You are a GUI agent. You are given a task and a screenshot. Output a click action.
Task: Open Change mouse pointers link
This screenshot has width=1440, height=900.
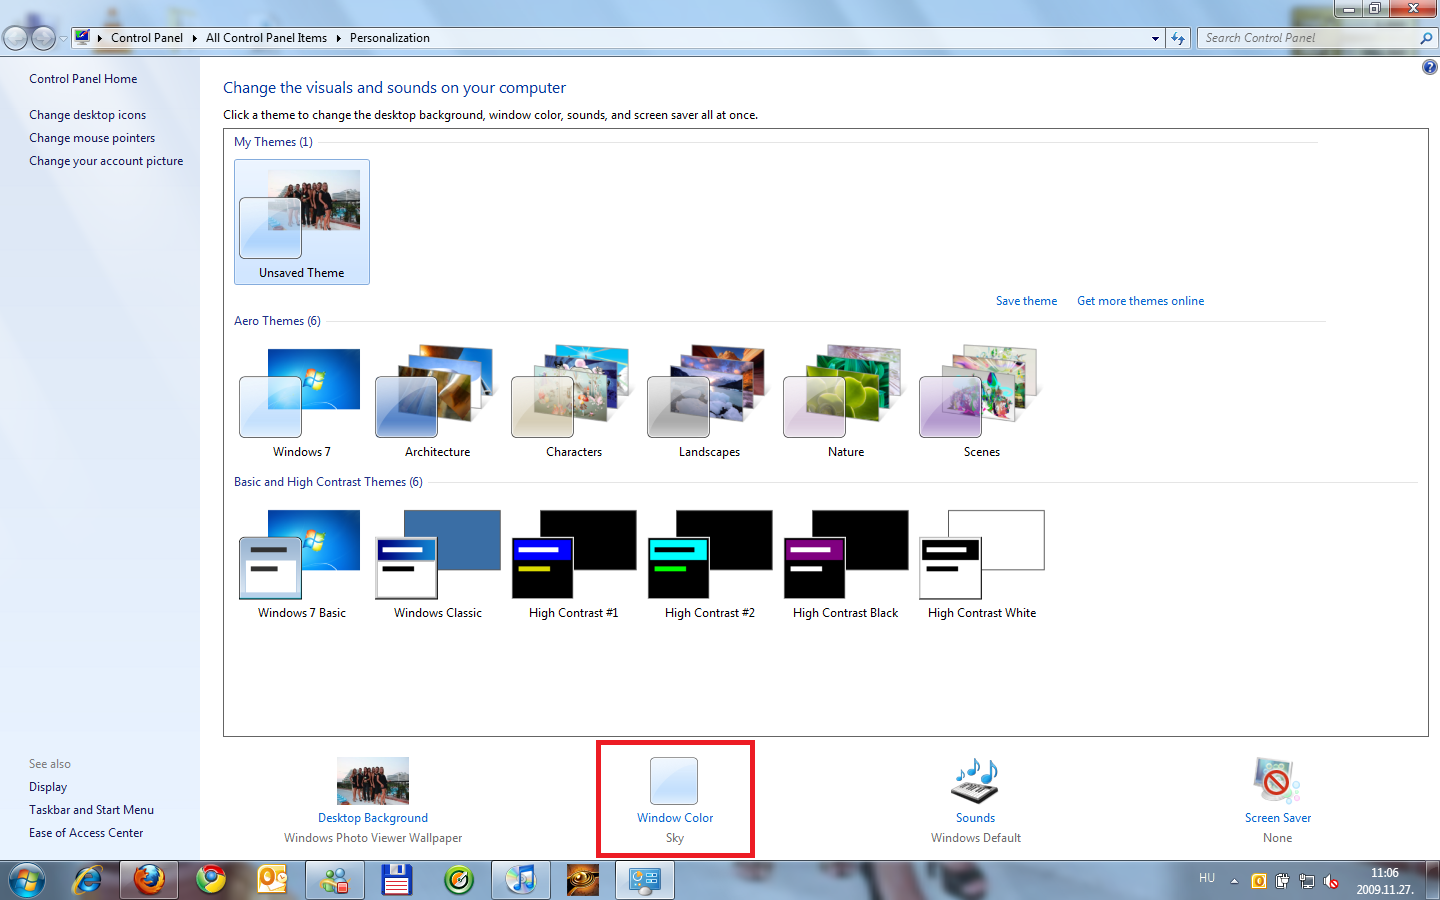coord(92,138)
